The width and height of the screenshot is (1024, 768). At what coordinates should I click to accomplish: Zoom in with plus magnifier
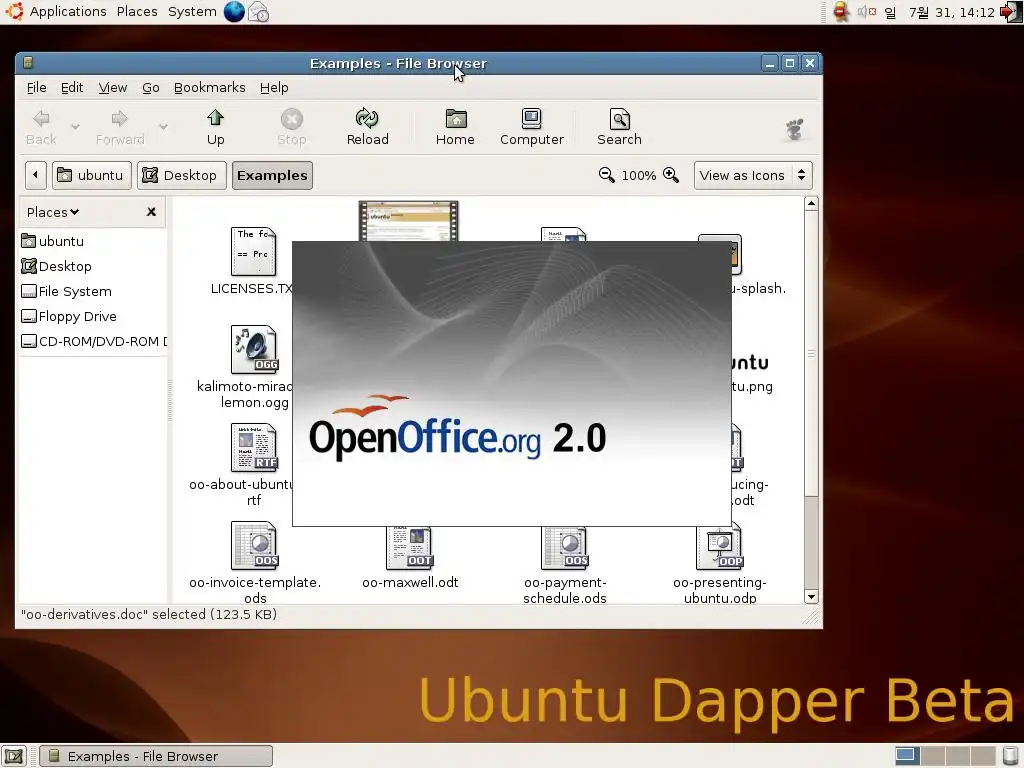671,175
